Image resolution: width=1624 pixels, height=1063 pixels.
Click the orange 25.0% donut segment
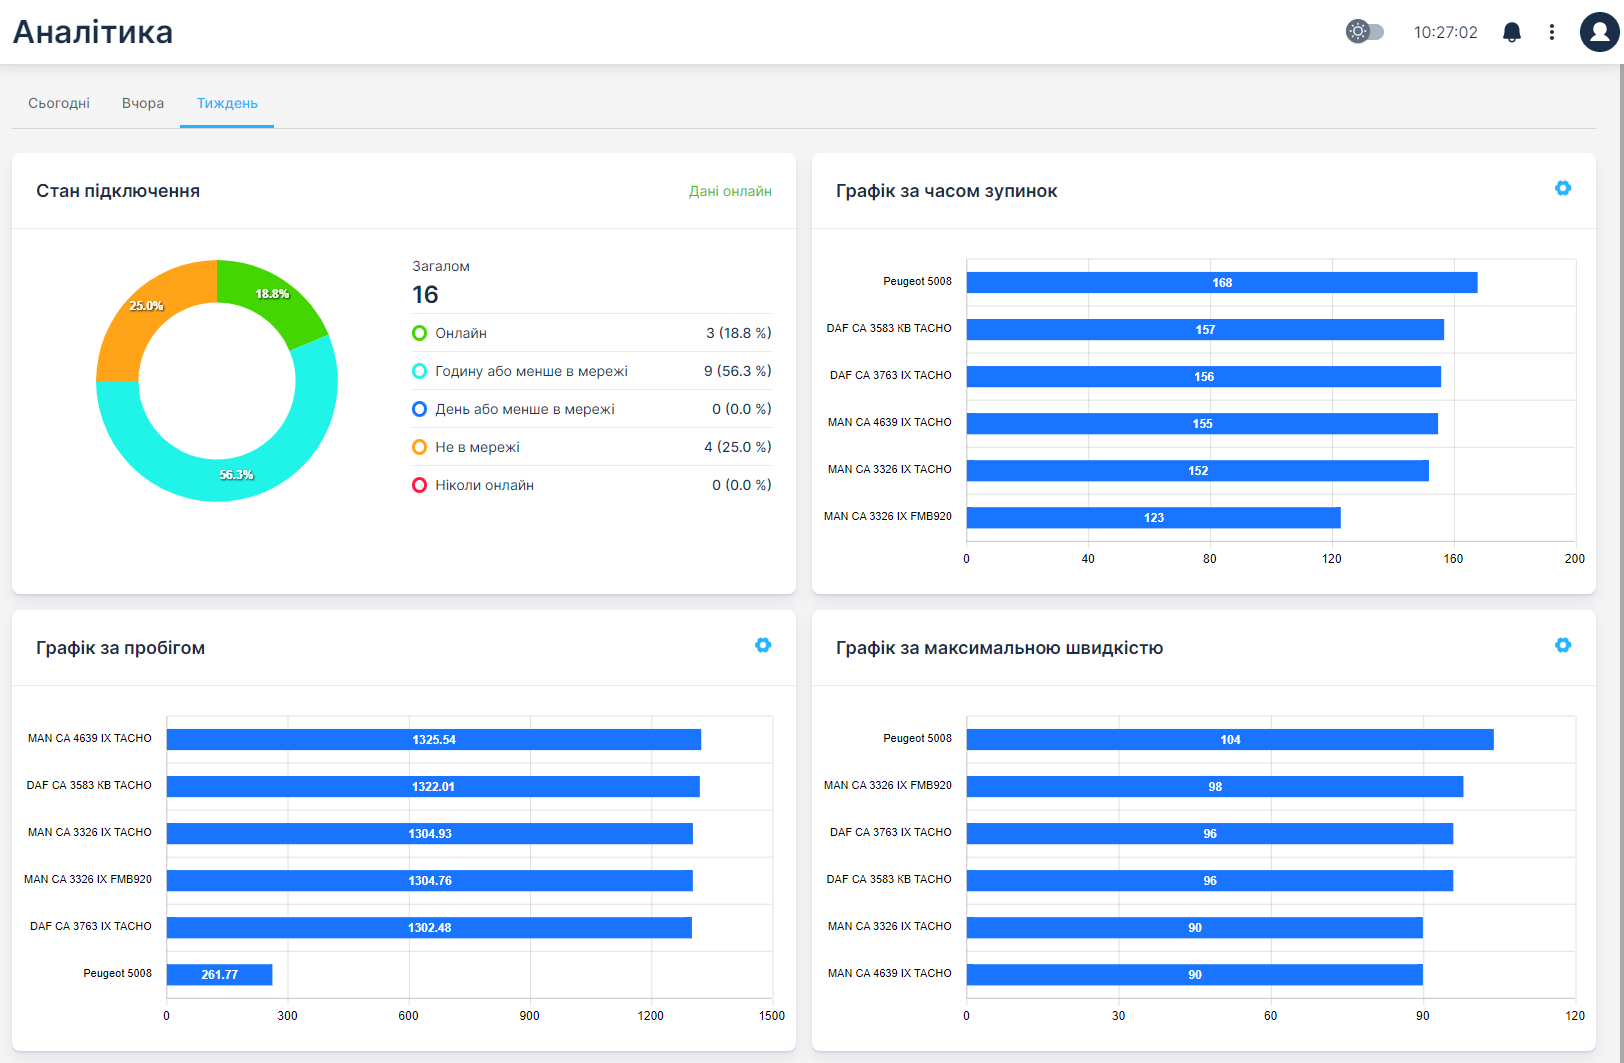coord(147,312)
